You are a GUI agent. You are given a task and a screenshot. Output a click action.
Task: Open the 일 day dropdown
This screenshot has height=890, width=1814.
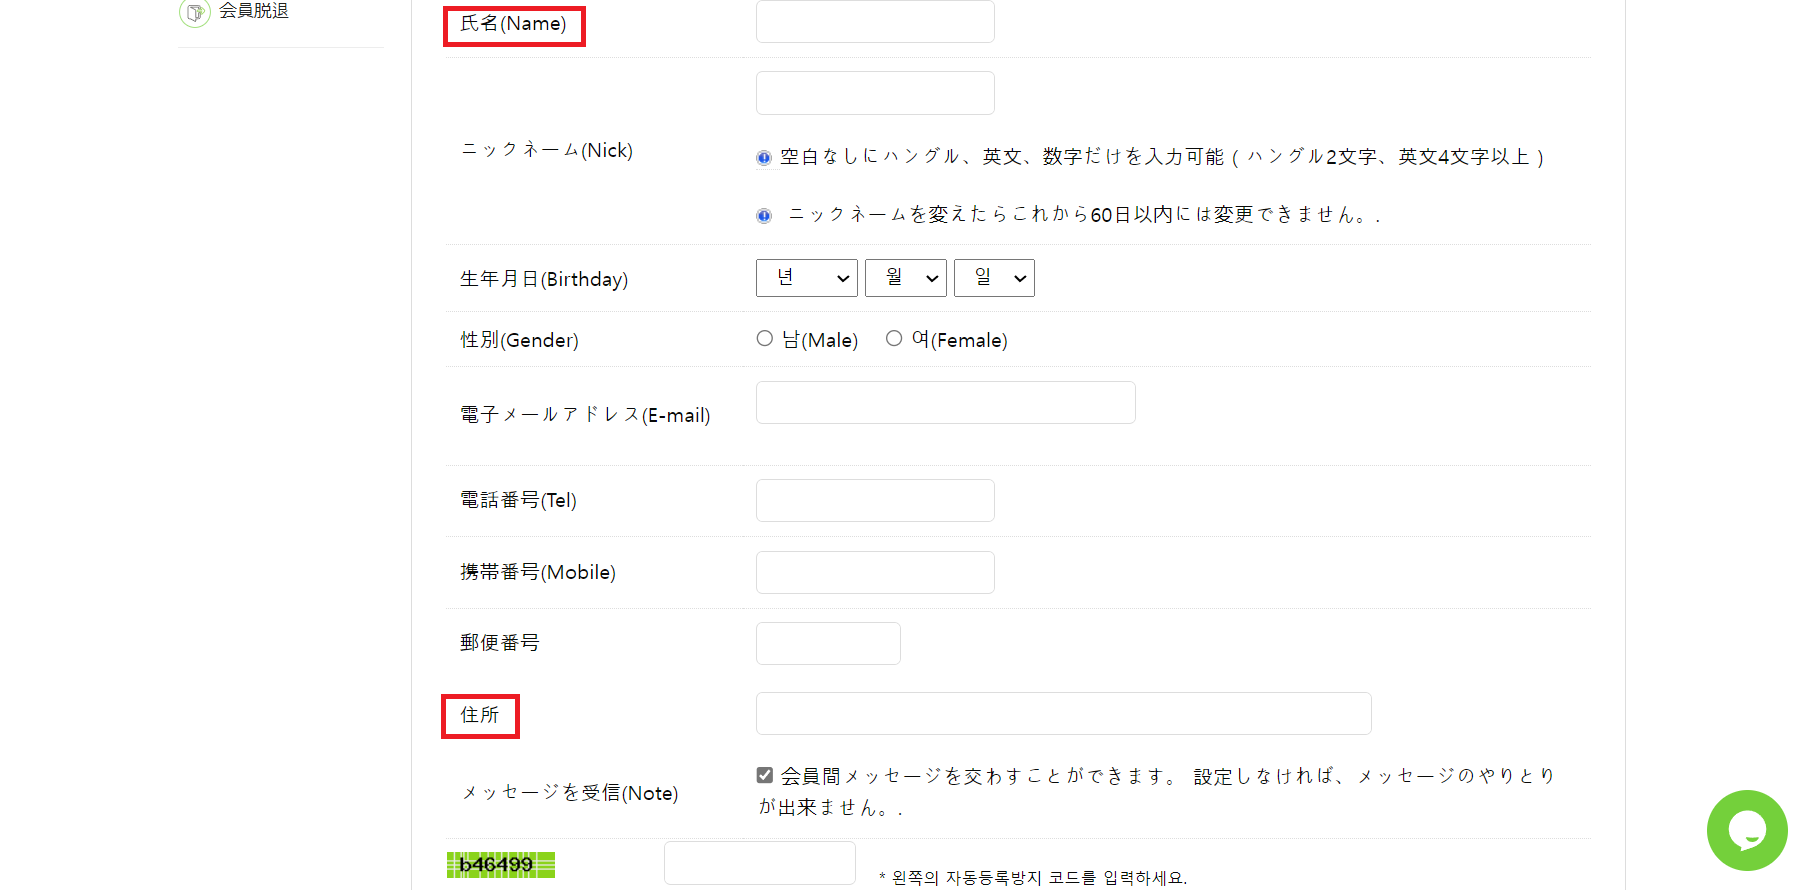994,278
